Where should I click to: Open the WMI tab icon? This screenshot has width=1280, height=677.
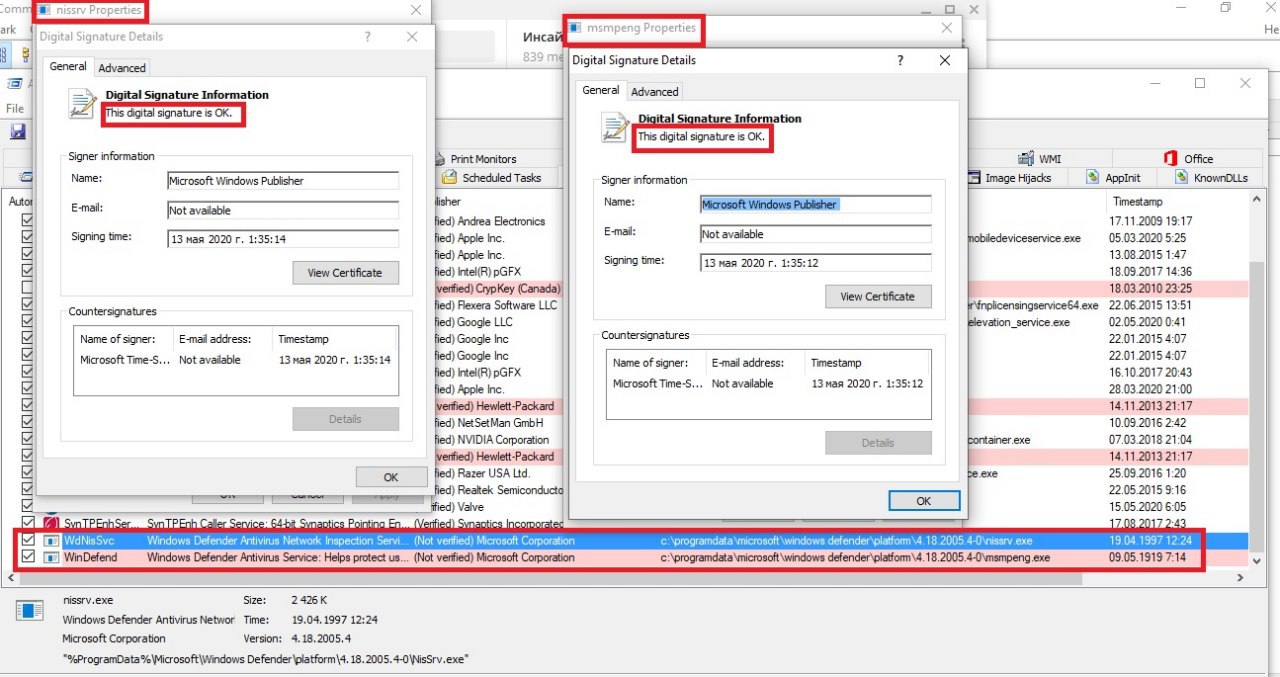click(1025, 159)
